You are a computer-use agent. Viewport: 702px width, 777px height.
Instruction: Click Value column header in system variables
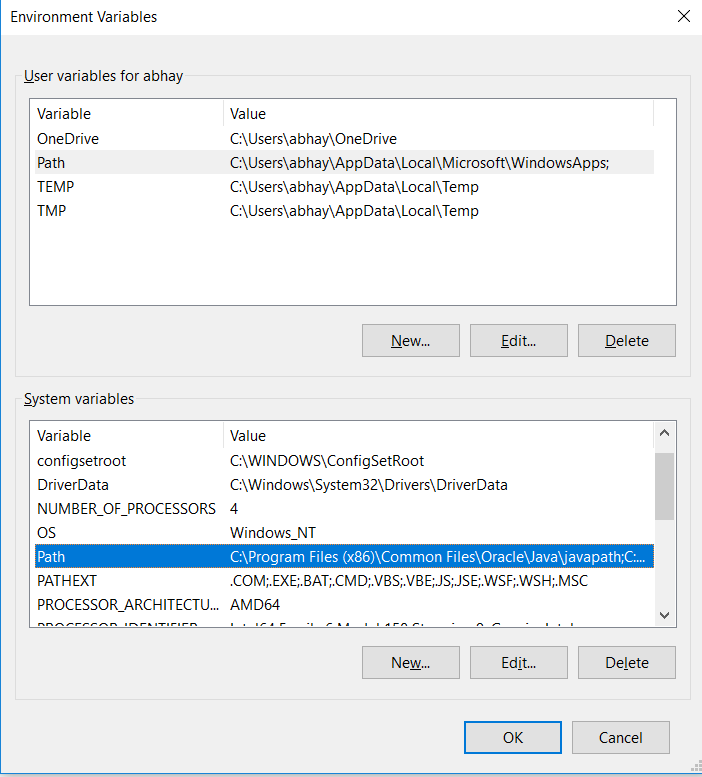[x=439, y=436]
